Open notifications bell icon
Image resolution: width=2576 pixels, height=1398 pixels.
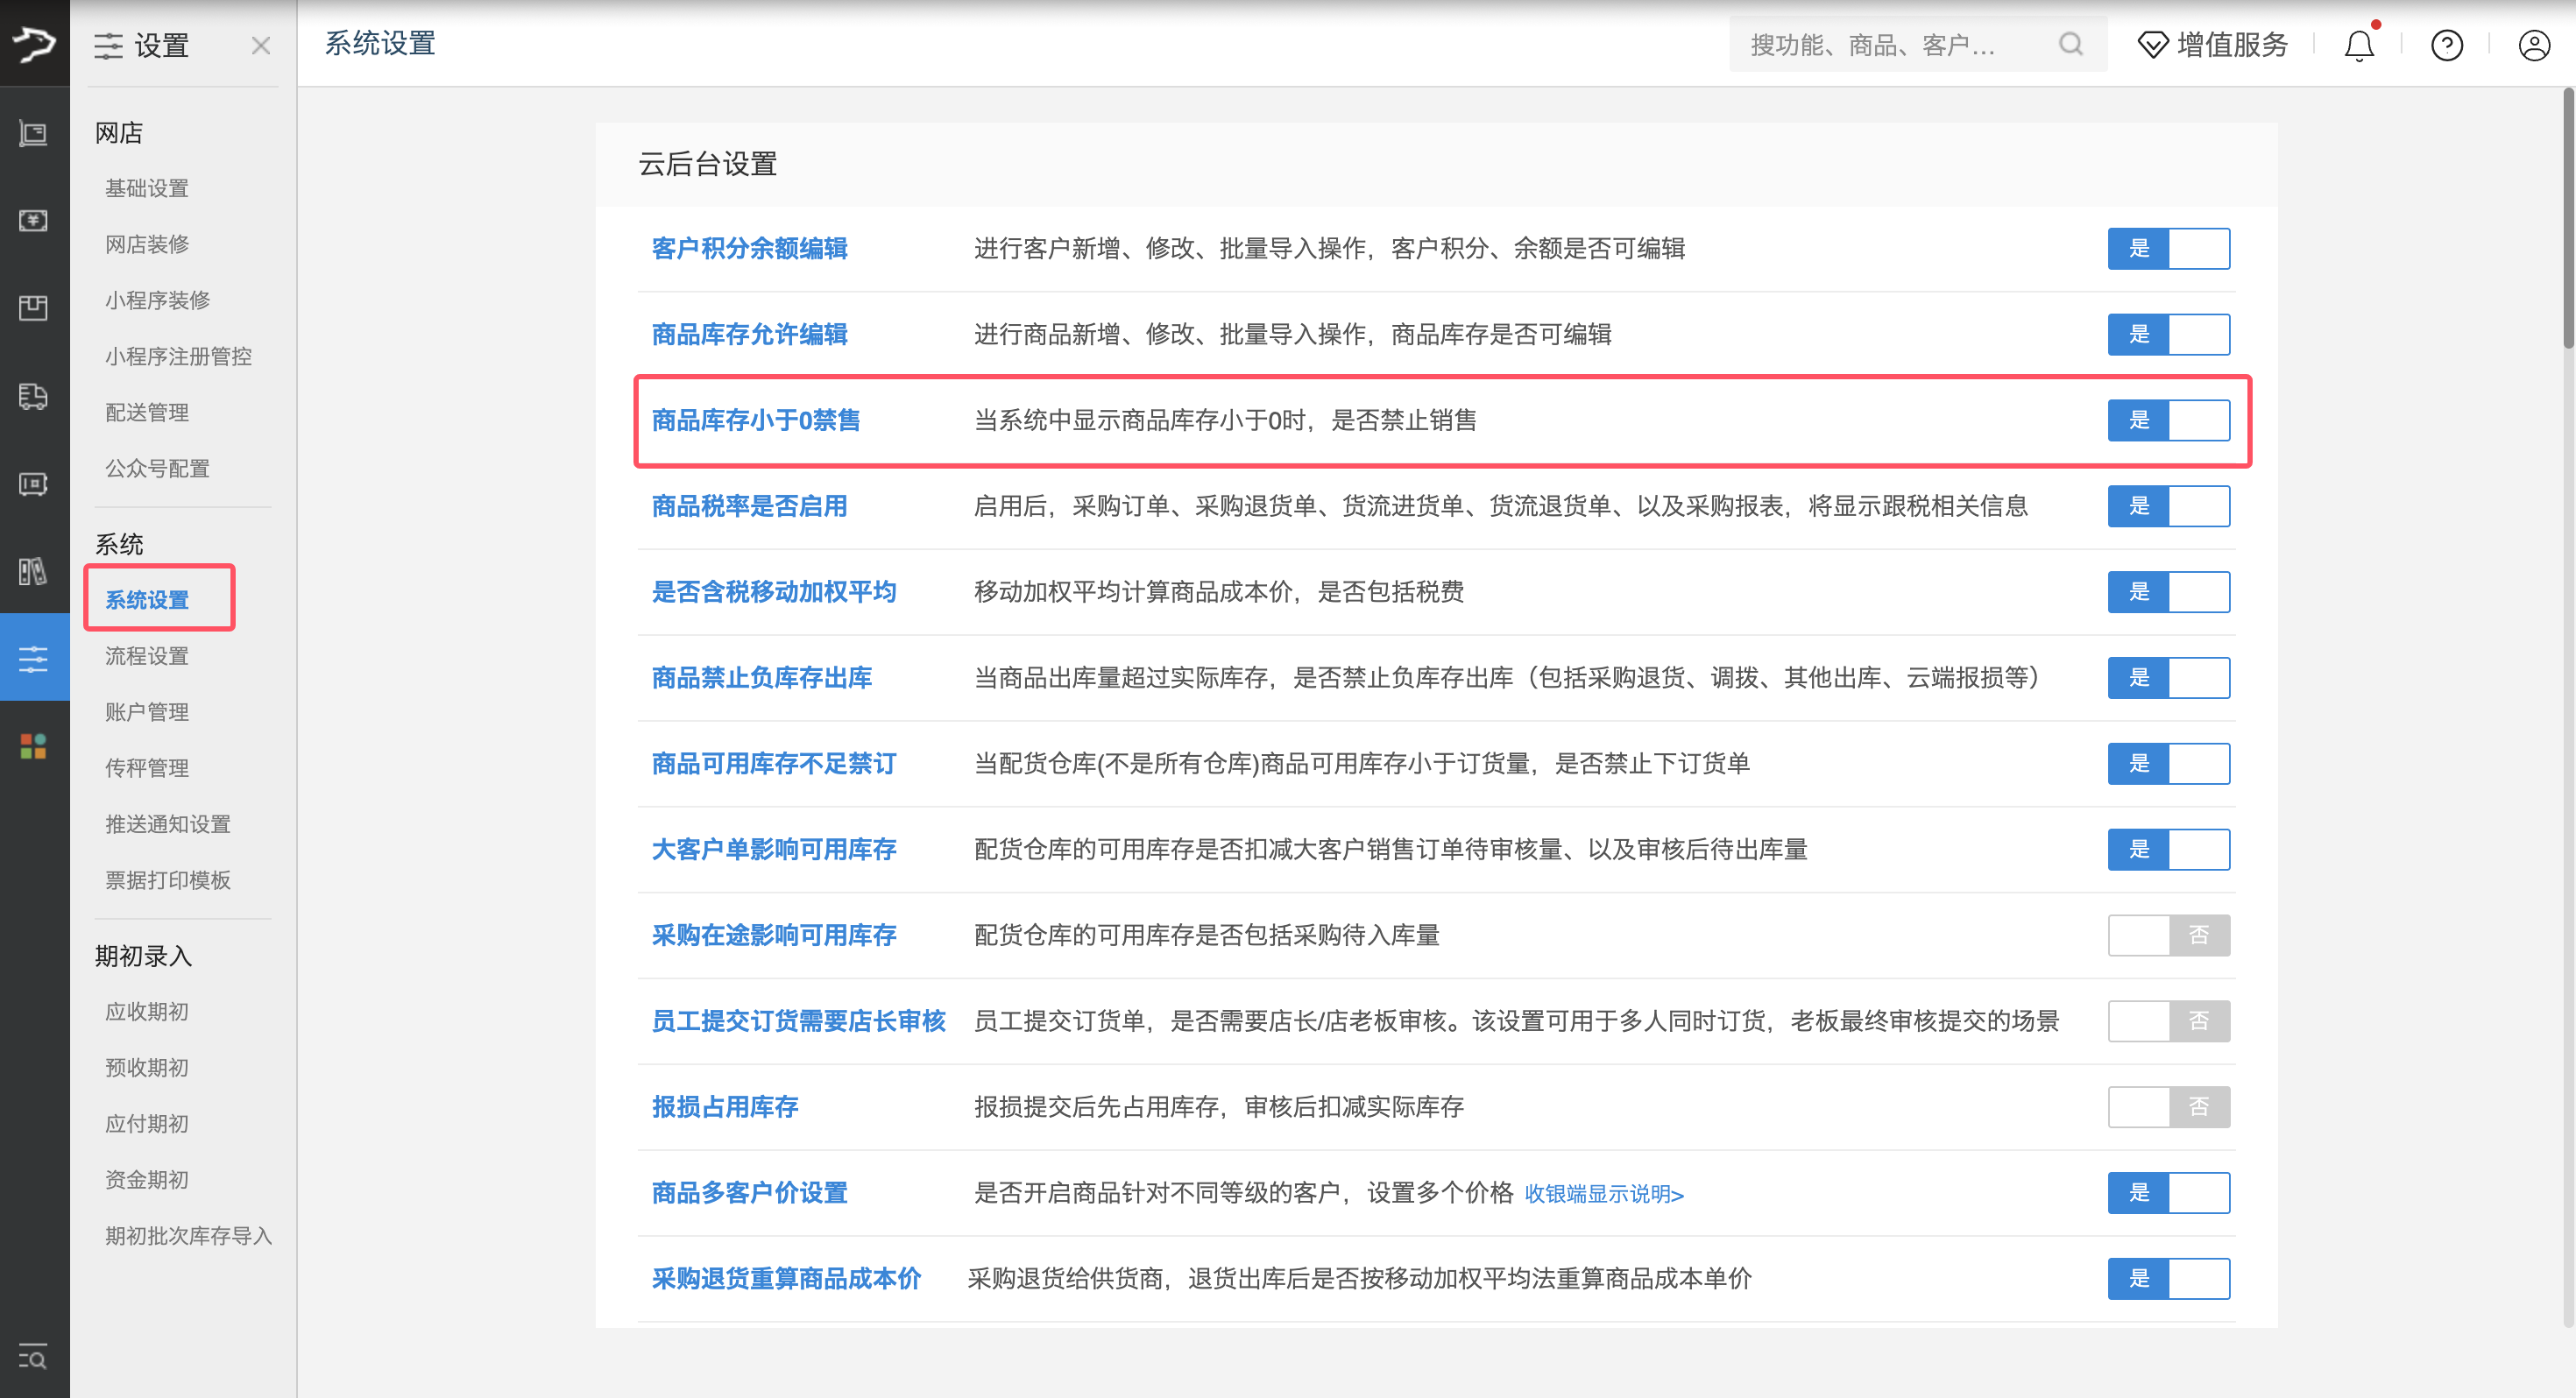(2359, 45)
